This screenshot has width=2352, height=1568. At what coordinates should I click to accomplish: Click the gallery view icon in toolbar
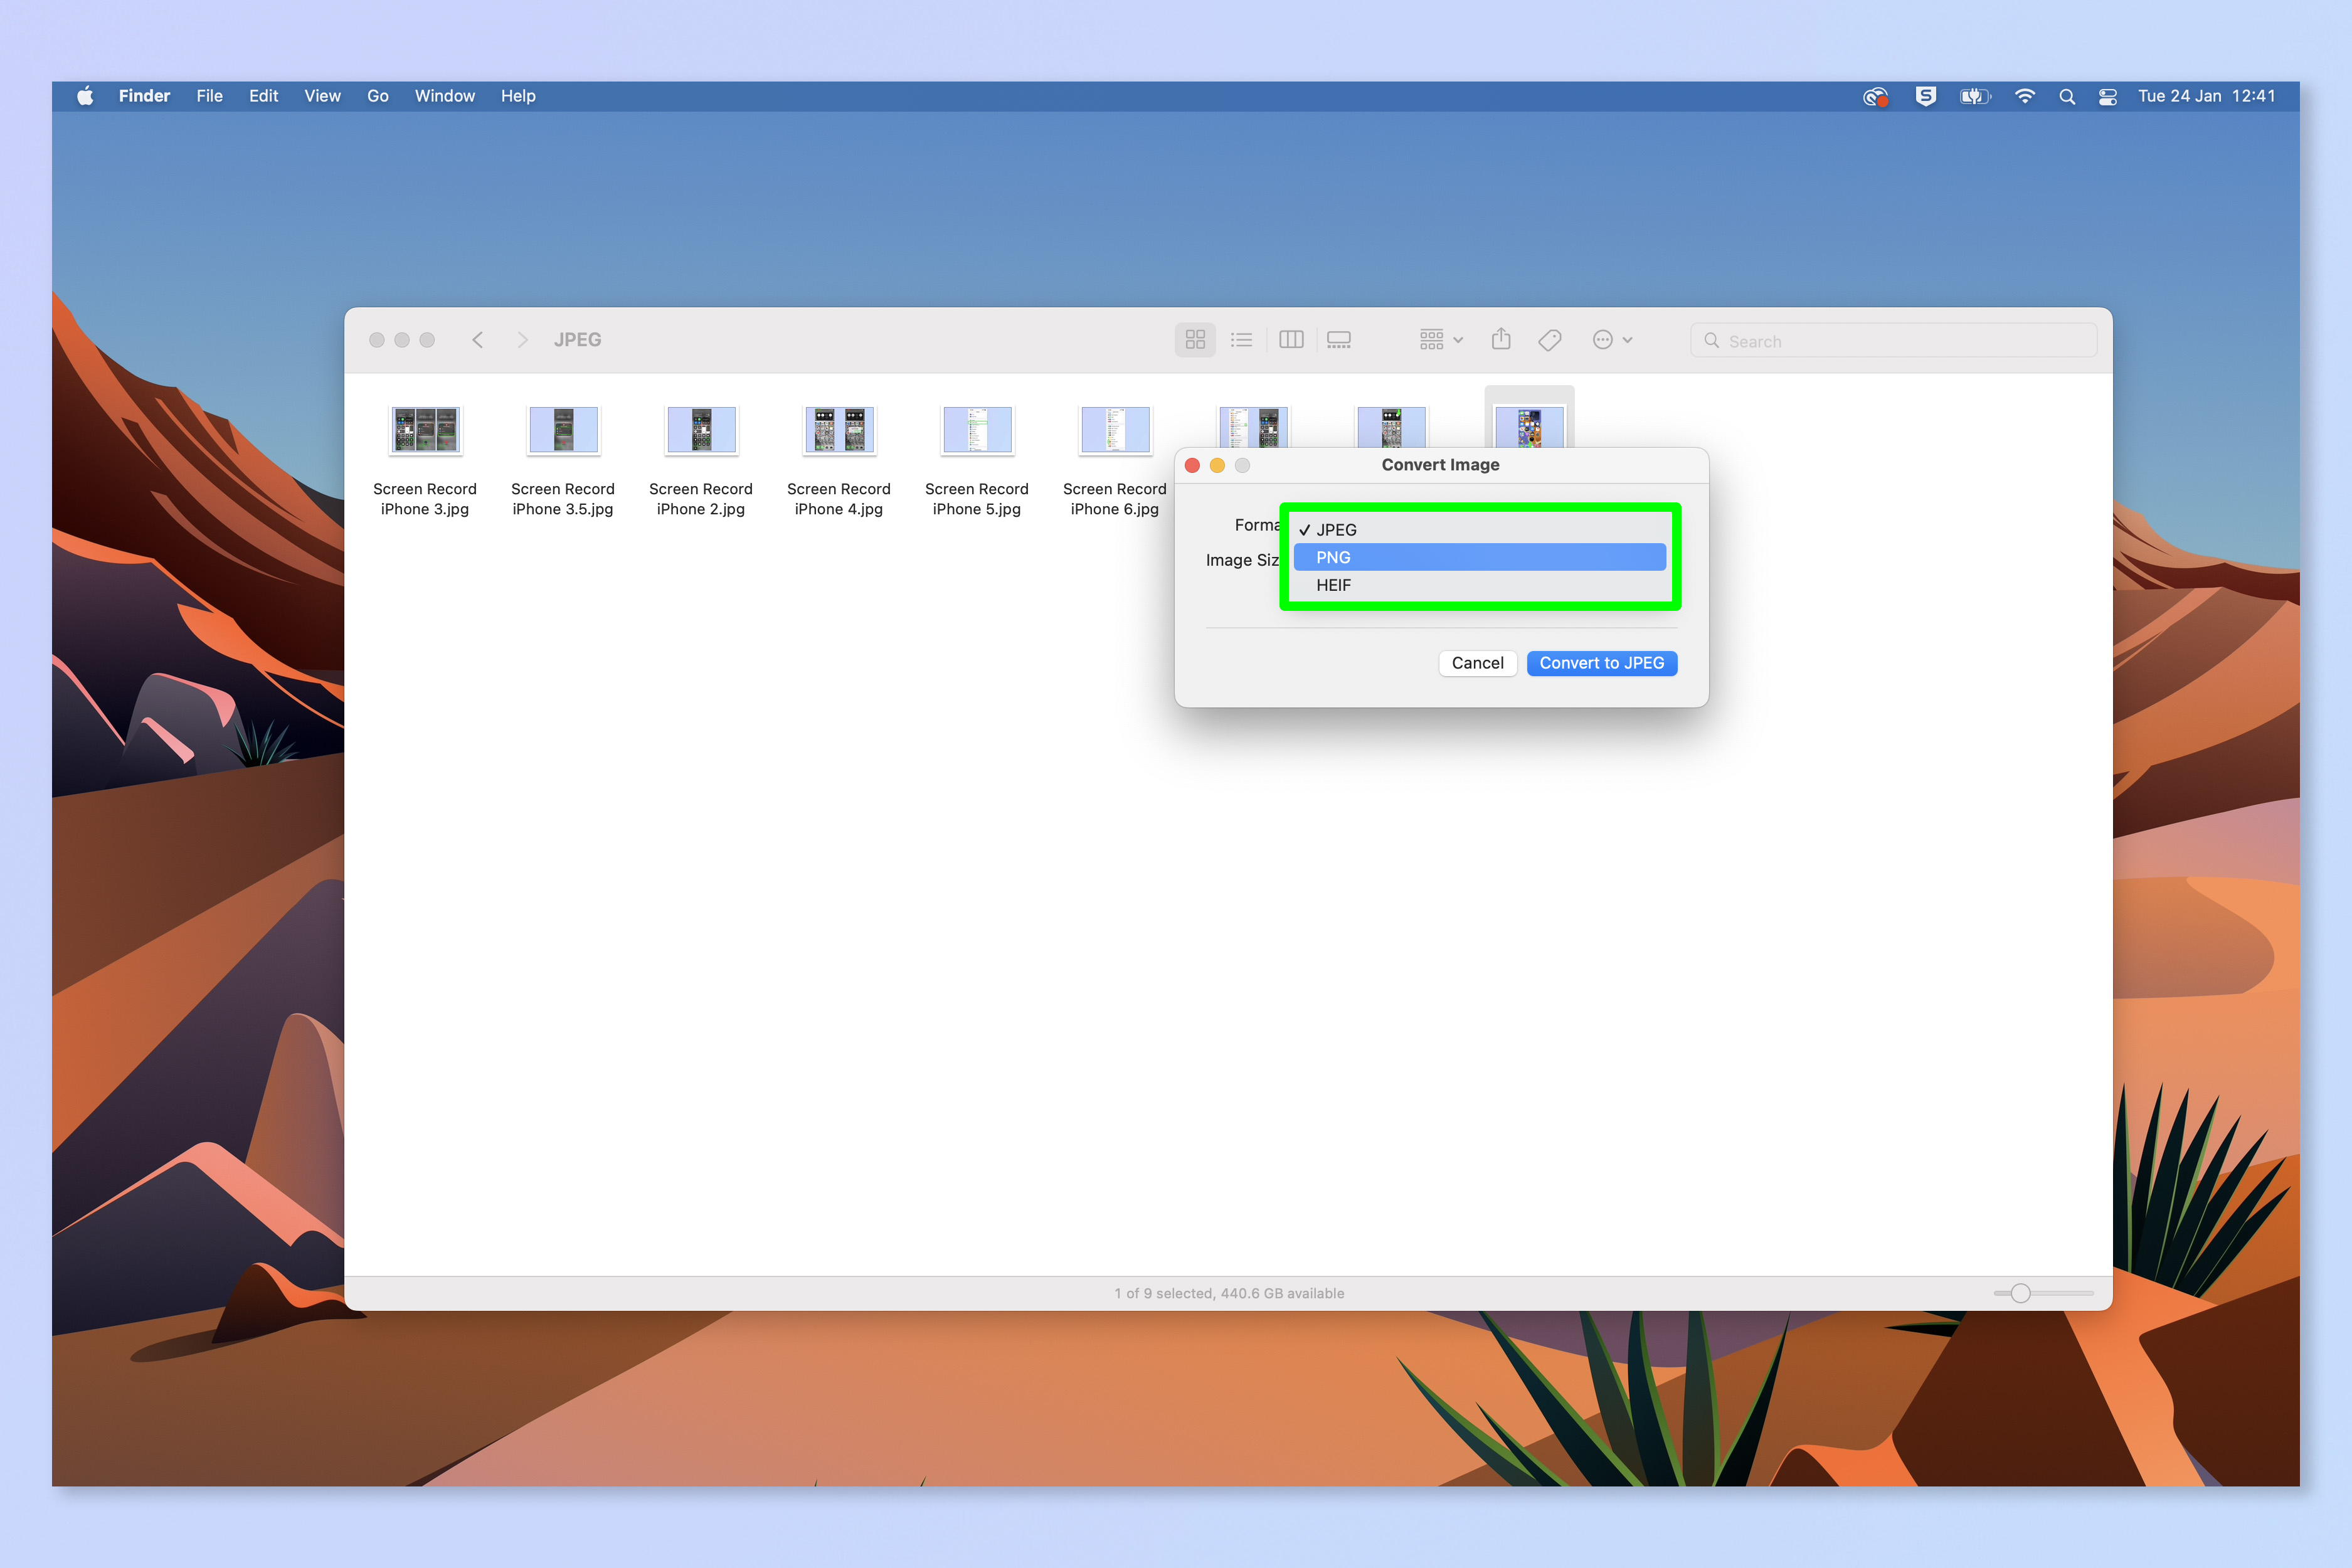point(1340,339)
